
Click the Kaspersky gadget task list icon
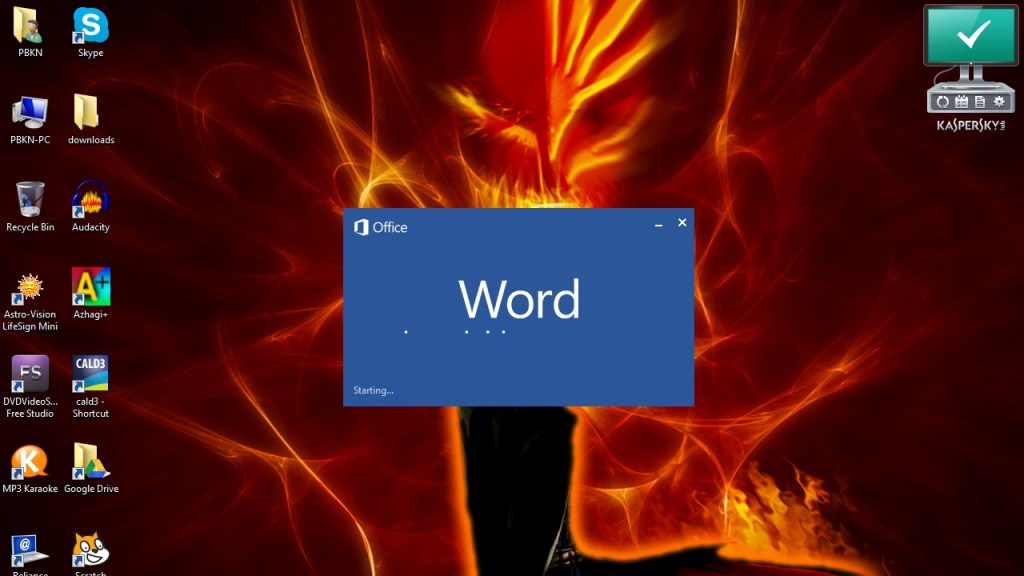[x=961, y=102]
